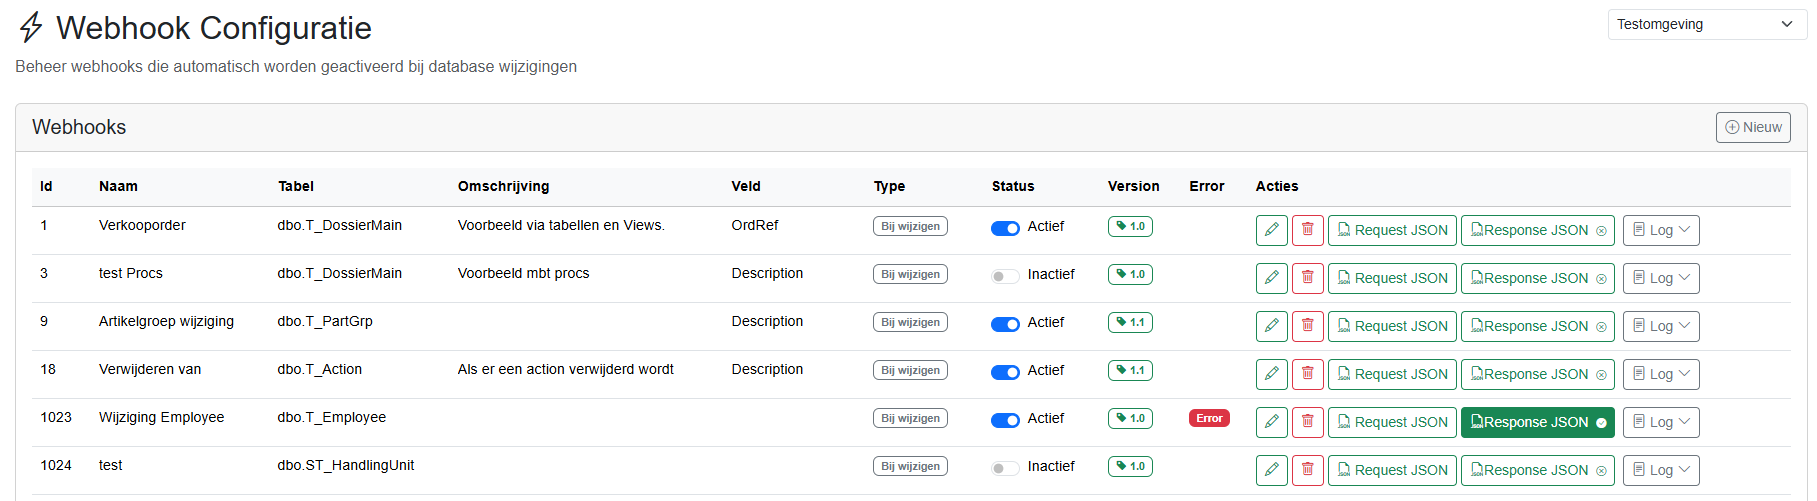Open the Log dropdown for Wijziging Employee
This screenshot has height=501, width=1817.
tap(1661, 422)
